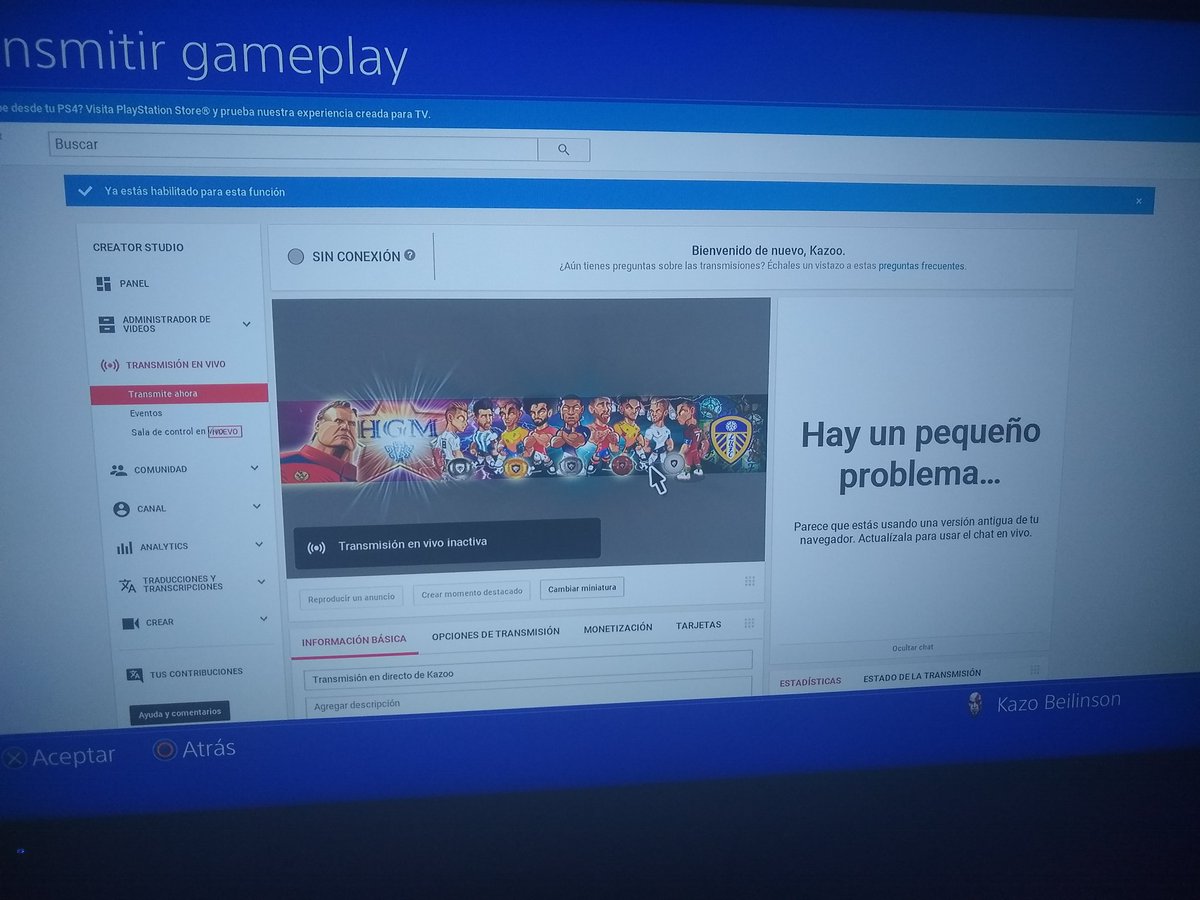Click the Kazo Beilinson avatar
The width and height of the screenshot is (1200, 900).
coord(975,704)
